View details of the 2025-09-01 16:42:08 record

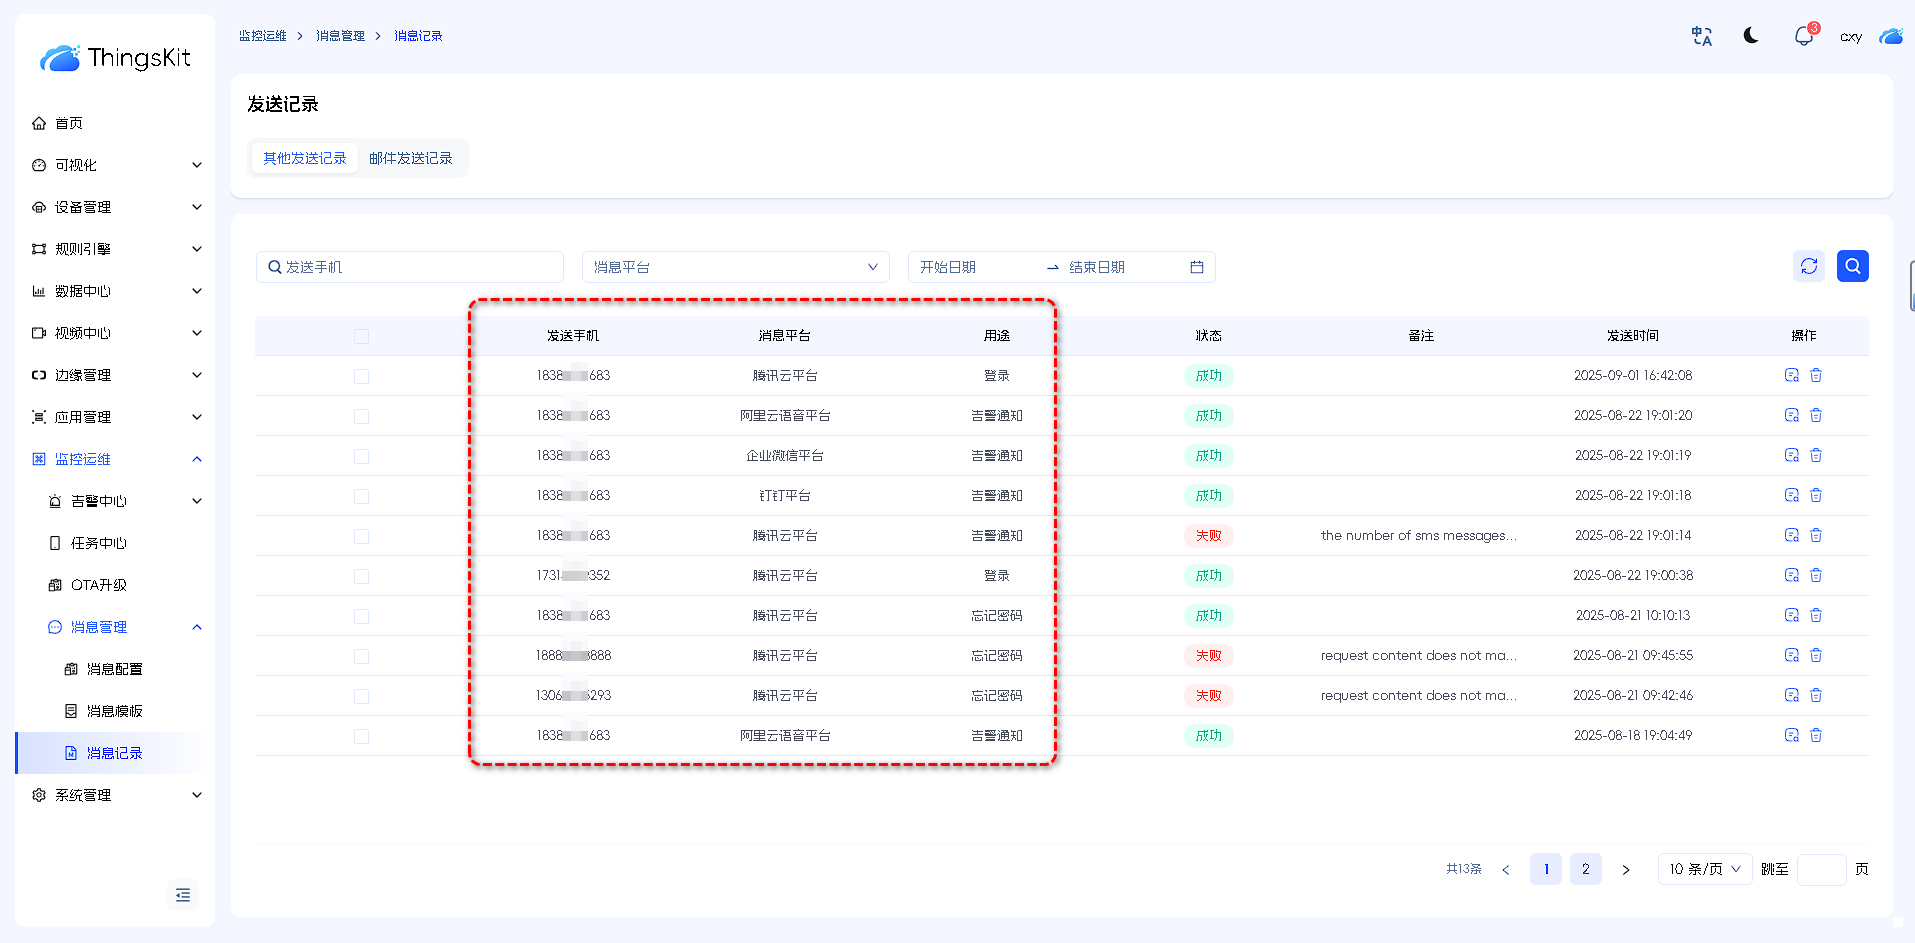tap(1791, 376)
